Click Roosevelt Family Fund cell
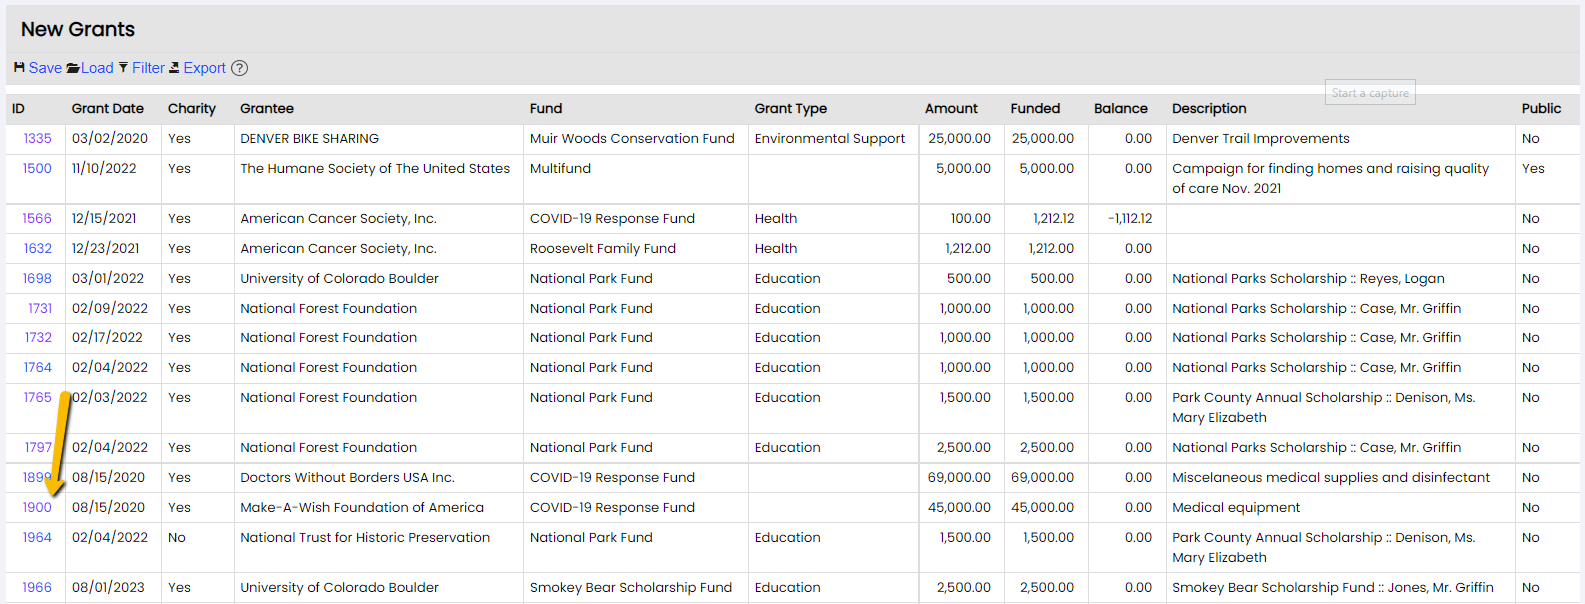 pyautogui.click(x=603, y=249)
